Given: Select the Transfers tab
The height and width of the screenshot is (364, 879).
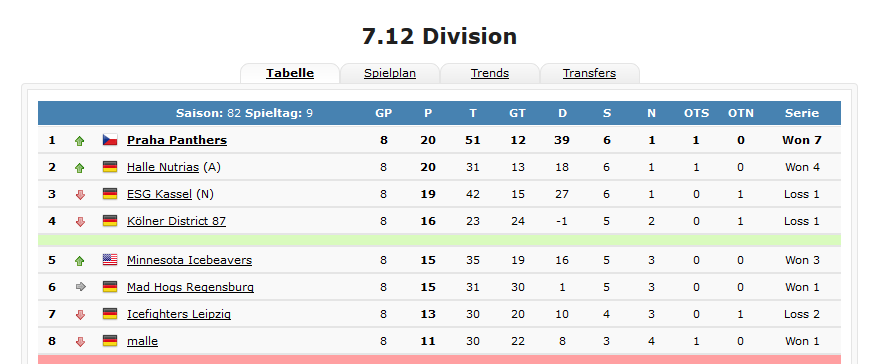Looking at the screenshot, I should (589, 73).
